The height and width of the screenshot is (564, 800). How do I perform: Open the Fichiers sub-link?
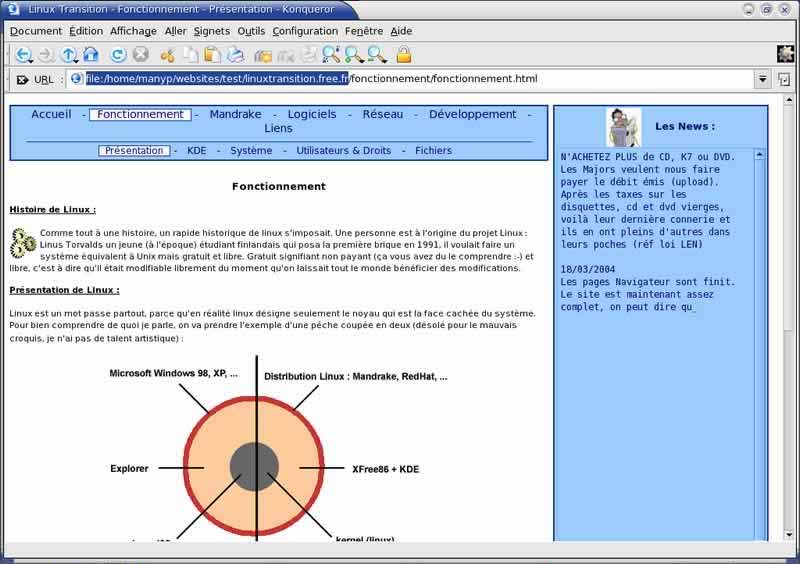433,151
